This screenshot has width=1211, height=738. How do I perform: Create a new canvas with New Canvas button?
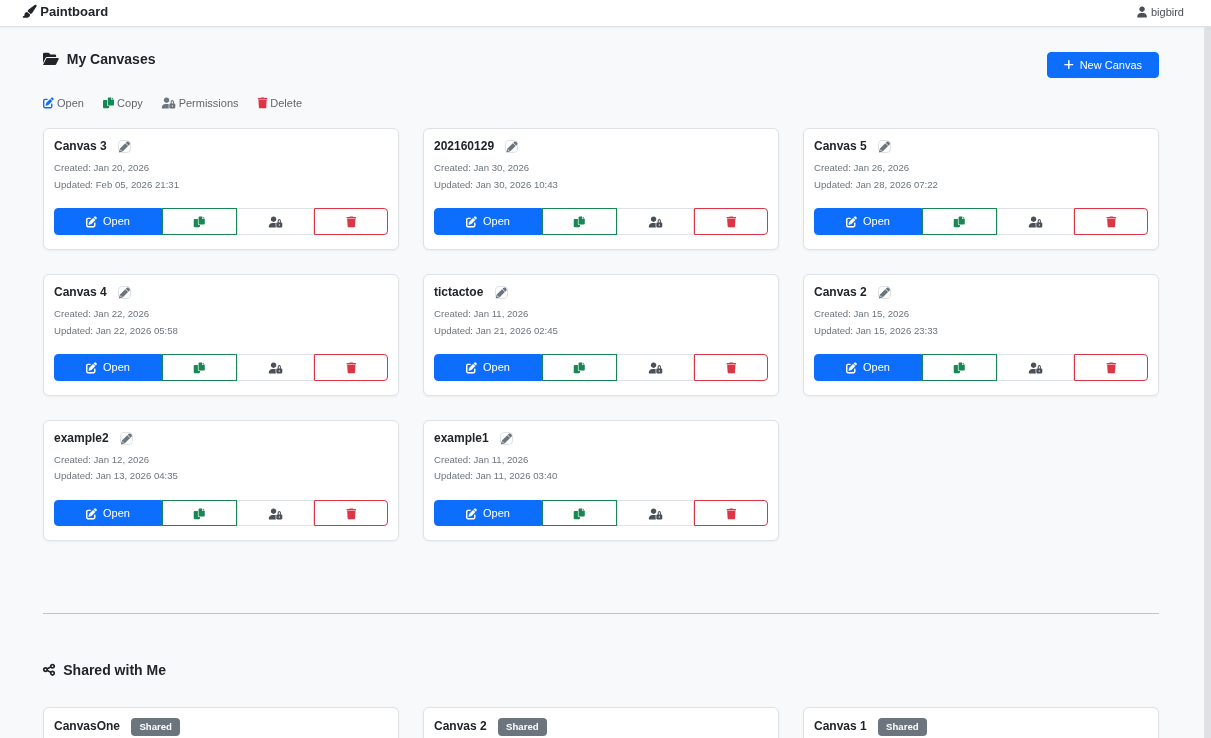[1102, 64]
